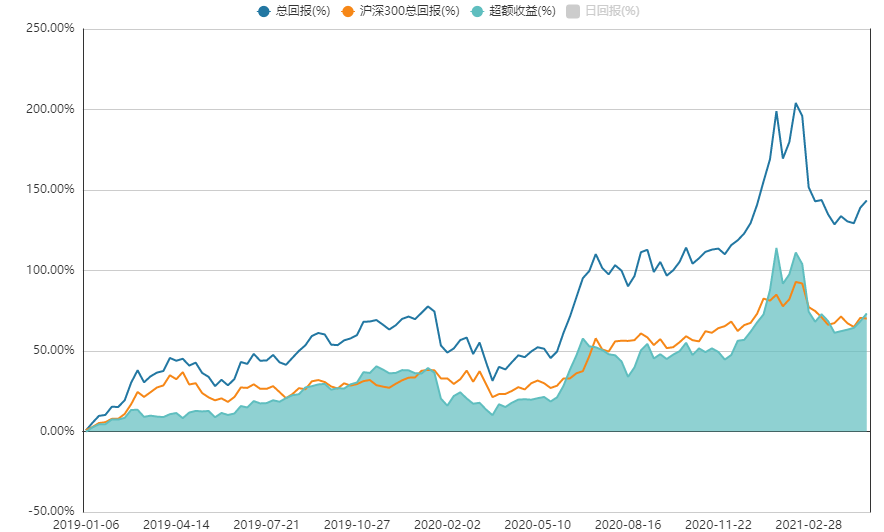Select the 100.00% y-axis label
The height and width of the screenshot is (532, 884).
click(x=50, y=270)
